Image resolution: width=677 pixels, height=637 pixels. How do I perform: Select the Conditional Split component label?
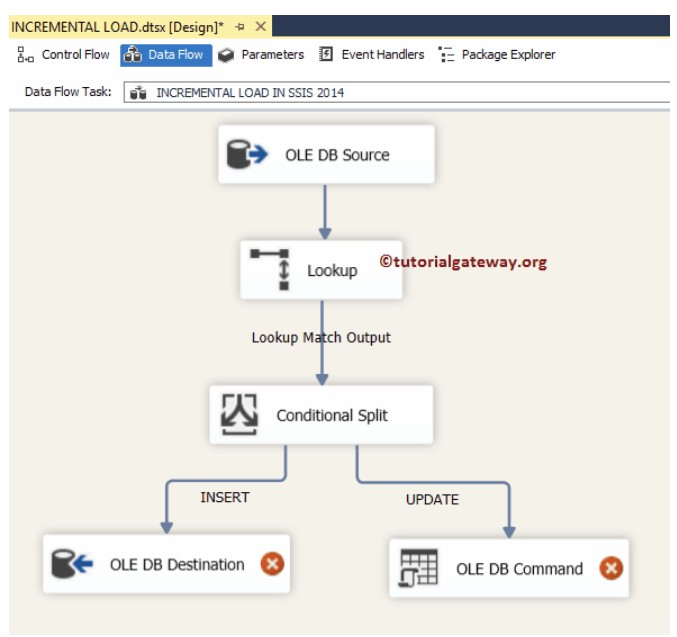point(332,415)
